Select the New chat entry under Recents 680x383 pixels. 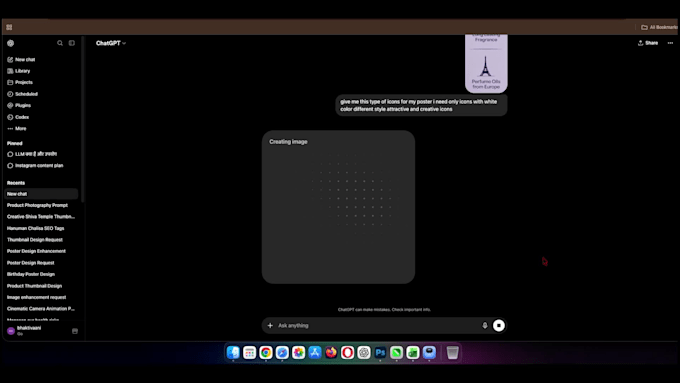(x=41, y=194)
